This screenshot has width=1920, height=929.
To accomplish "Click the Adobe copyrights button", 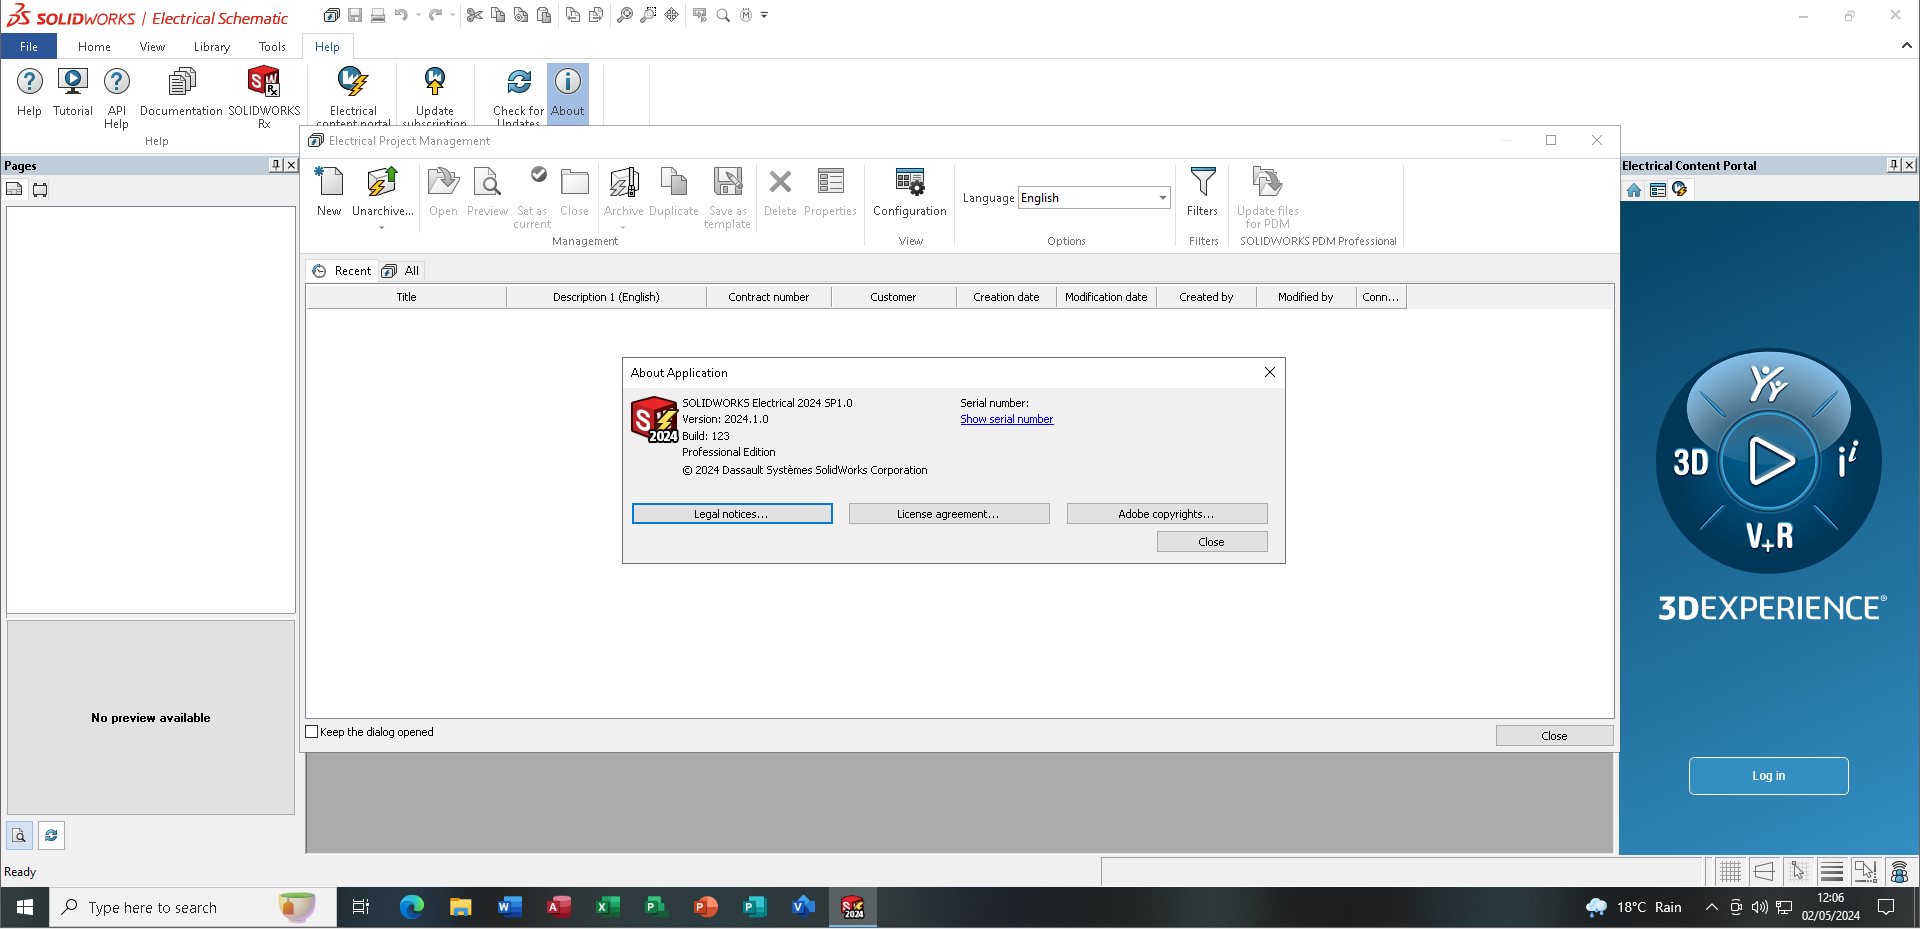I will pyautogui.click(x=1167, y=514).
